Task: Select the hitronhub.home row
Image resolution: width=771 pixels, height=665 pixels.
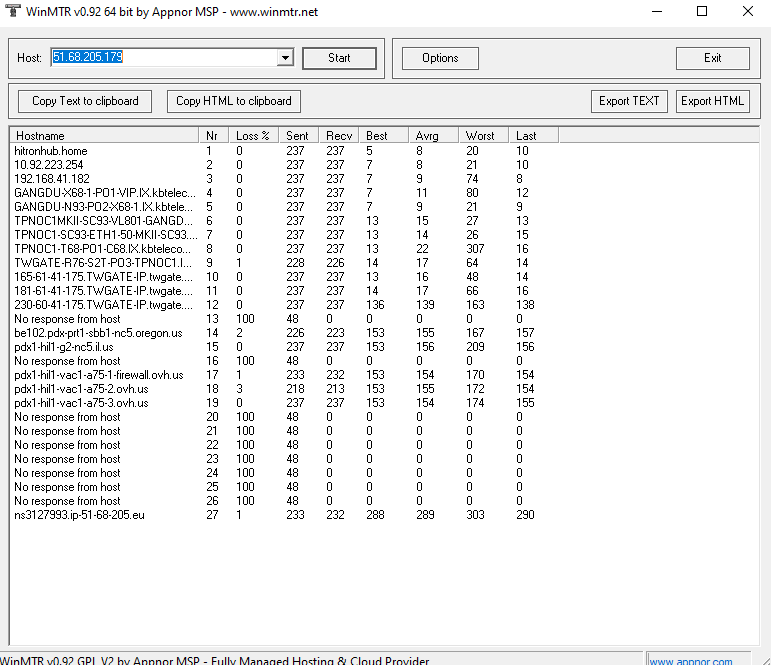Action: [x=50, y=151]
